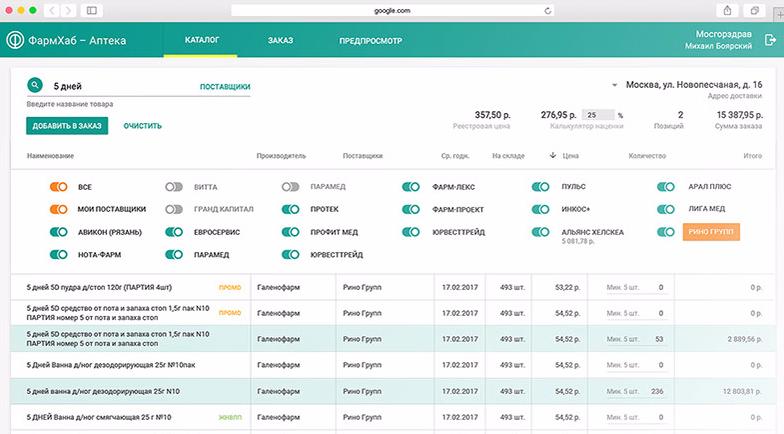Disable the АВИКОН (РЯЗАНЬ) supplier switch

tap(58, 232)
